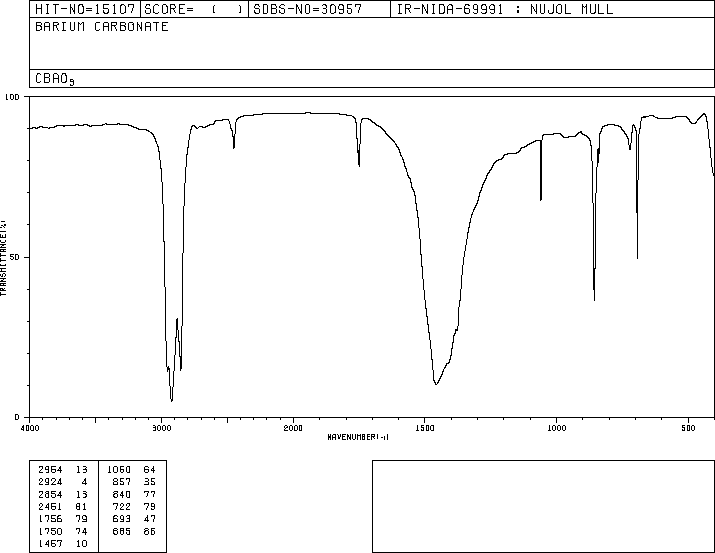Select transmittance value 79 beside 722
This screenshot has width=715, height=553.
click(x=150, y=506)
